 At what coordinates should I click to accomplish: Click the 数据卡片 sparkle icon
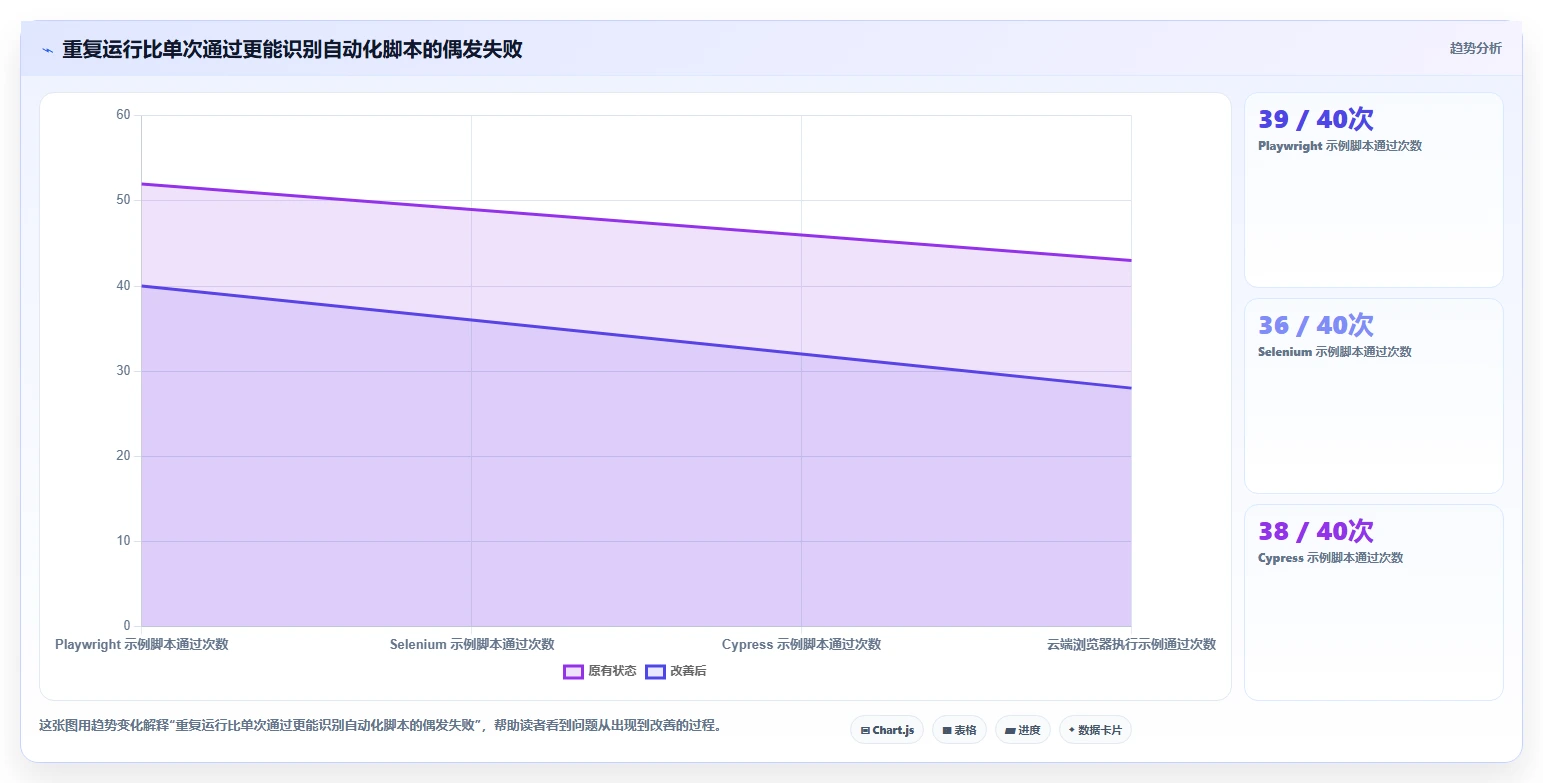pos(1072,730)
